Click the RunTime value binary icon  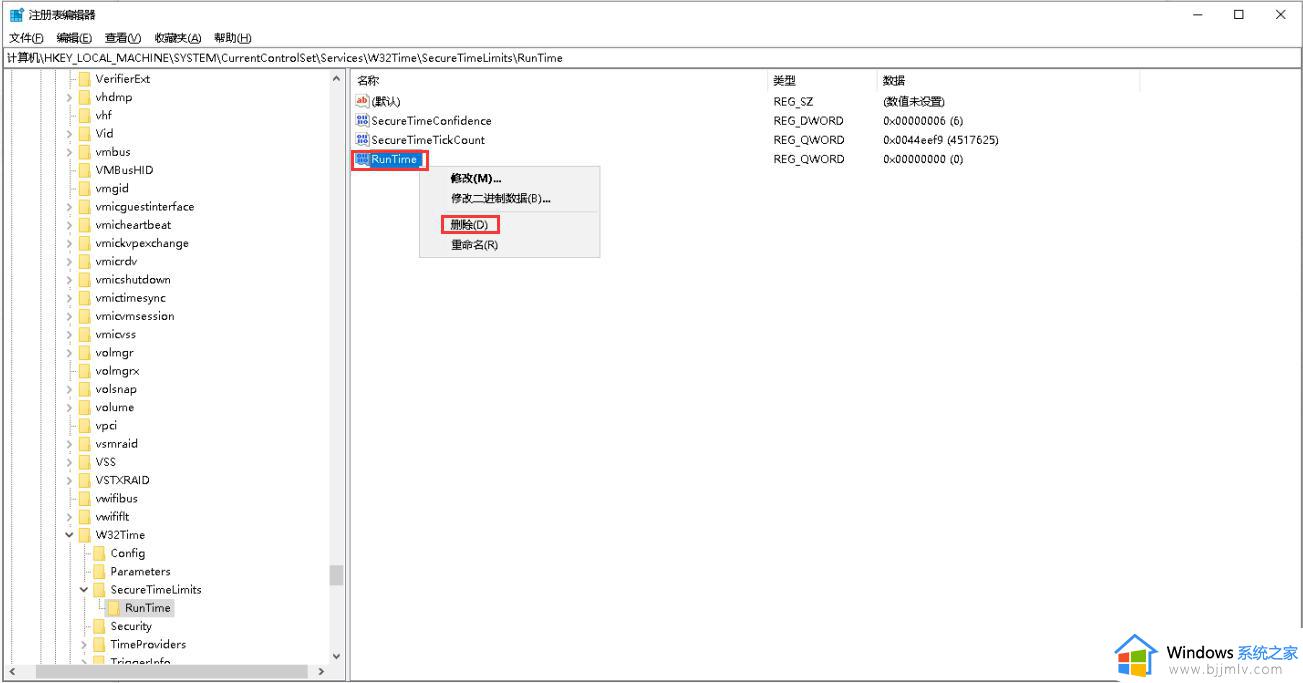click(x=362, y=159)
